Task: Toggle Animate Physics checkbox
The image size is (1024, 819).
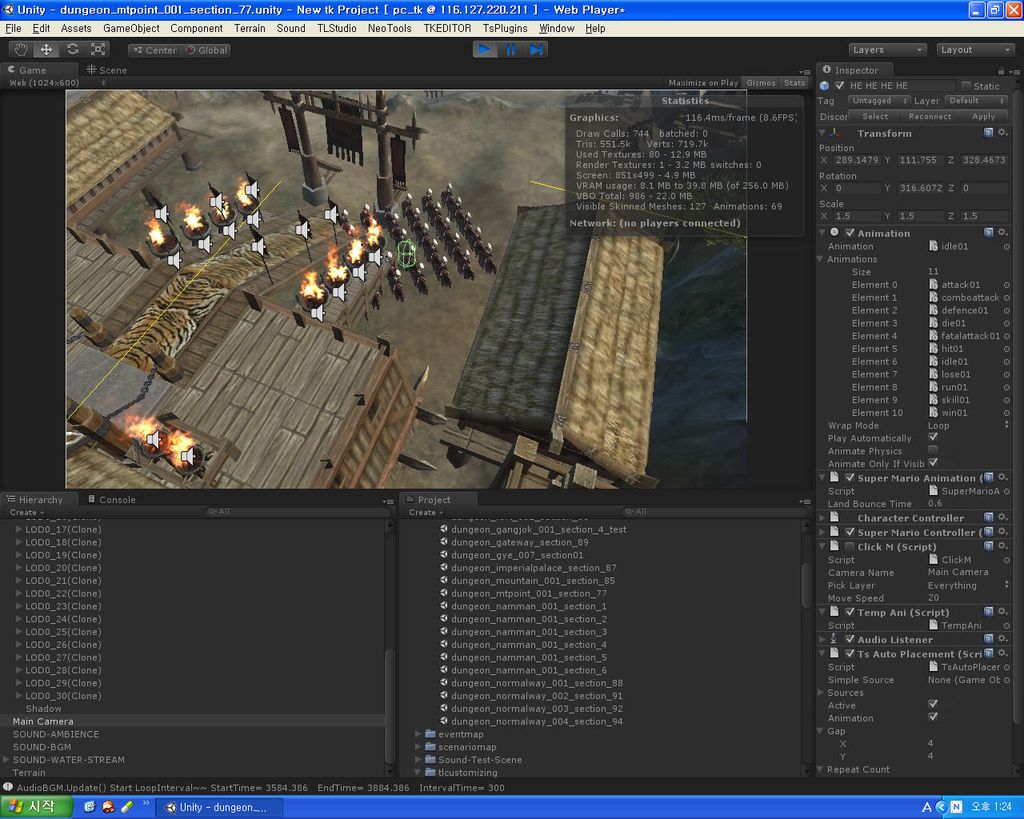Action: (933, 450)
